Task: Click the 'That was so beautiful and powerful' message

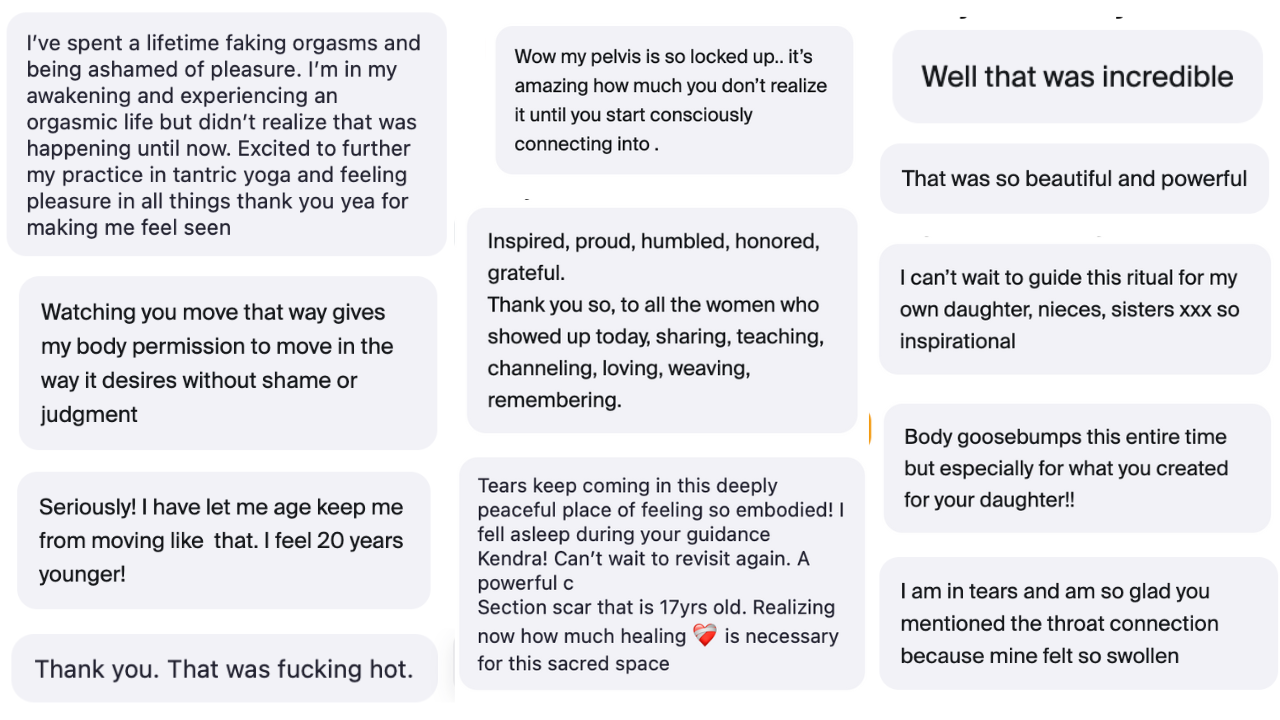Action: coord(1074,179)
